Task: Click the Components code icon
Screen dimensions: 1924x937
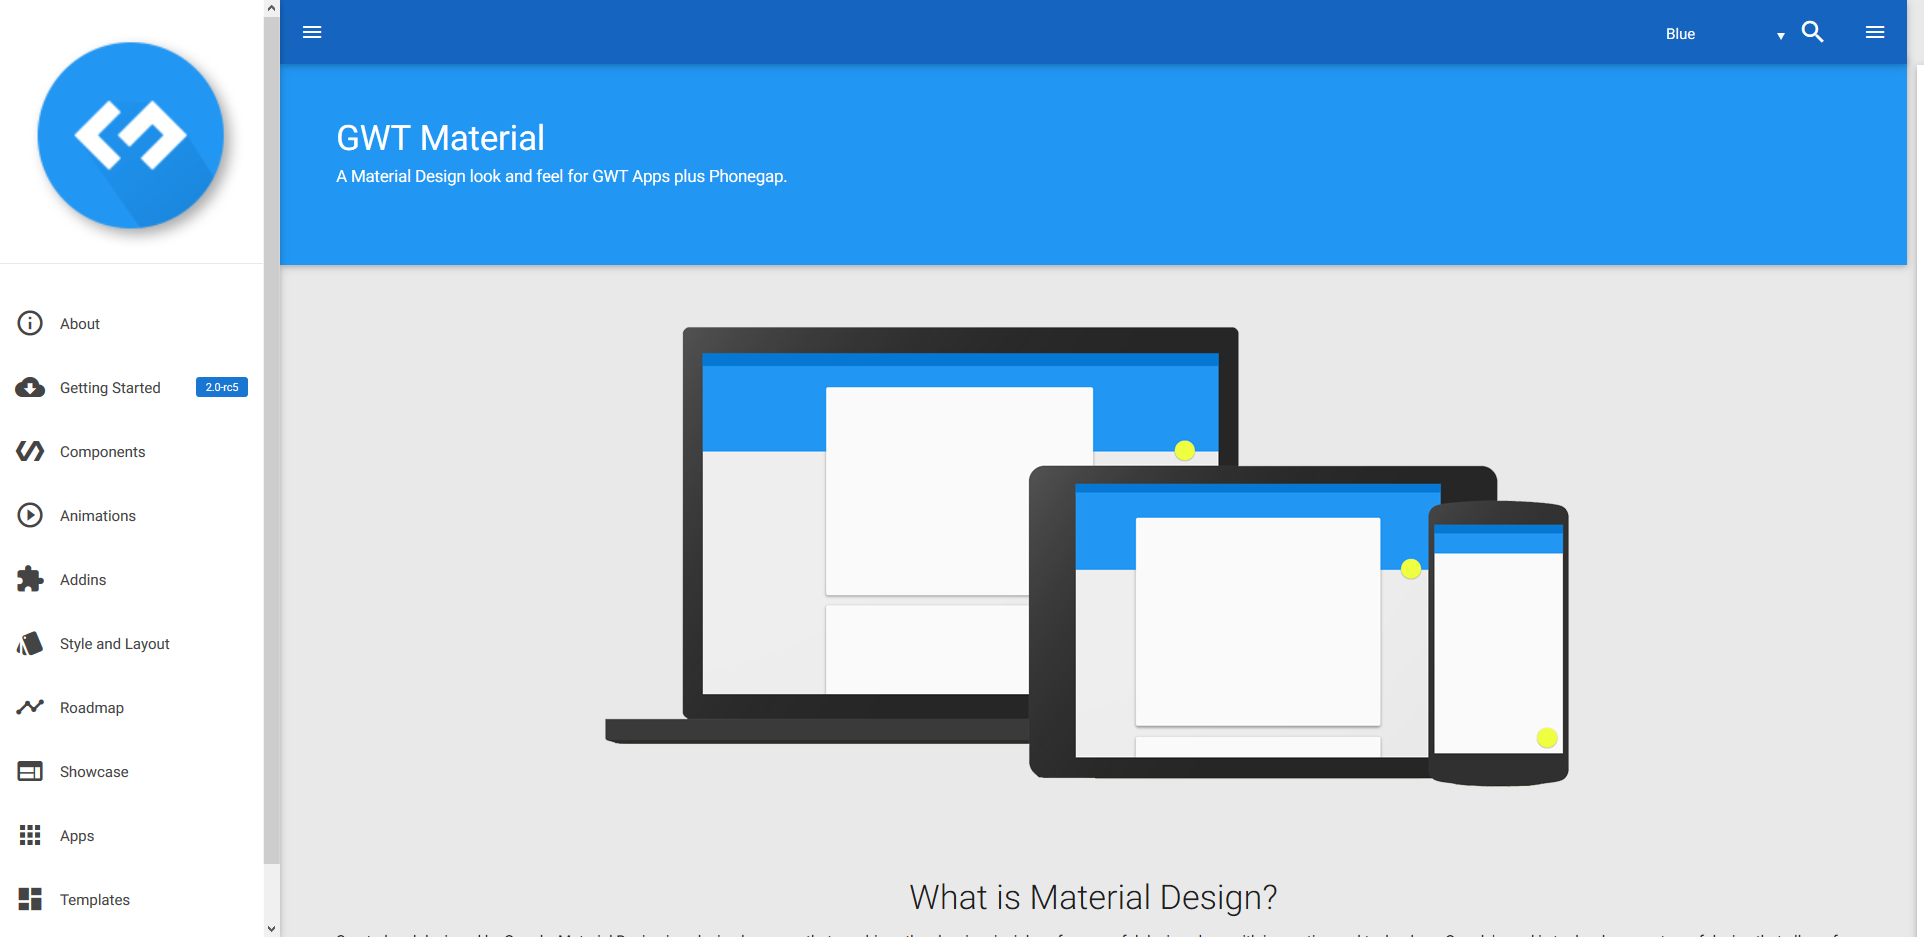Action: pos(30,451)
